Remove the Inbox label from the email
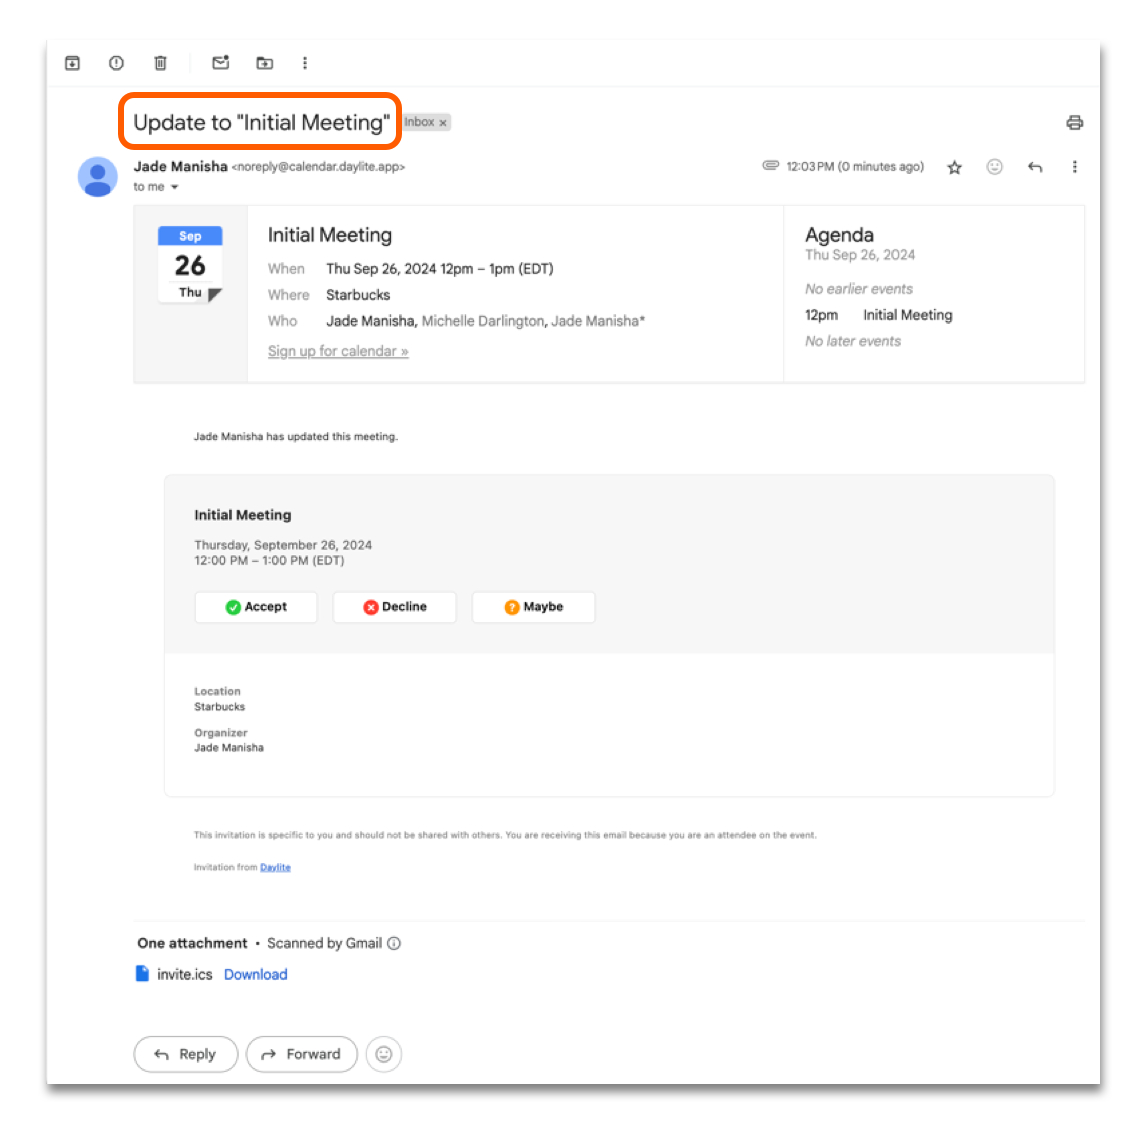Screen dimensions: 1140x1132 [x=443, y=123]
